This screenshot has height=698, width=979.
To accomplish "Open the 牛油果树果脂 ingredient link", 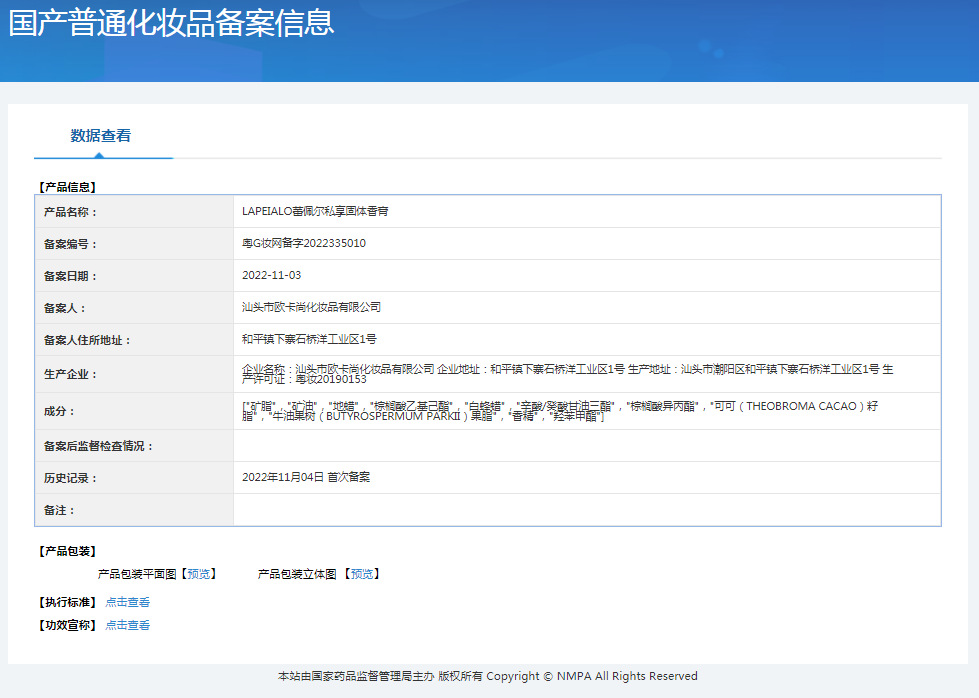I will (x=383, y=422).
